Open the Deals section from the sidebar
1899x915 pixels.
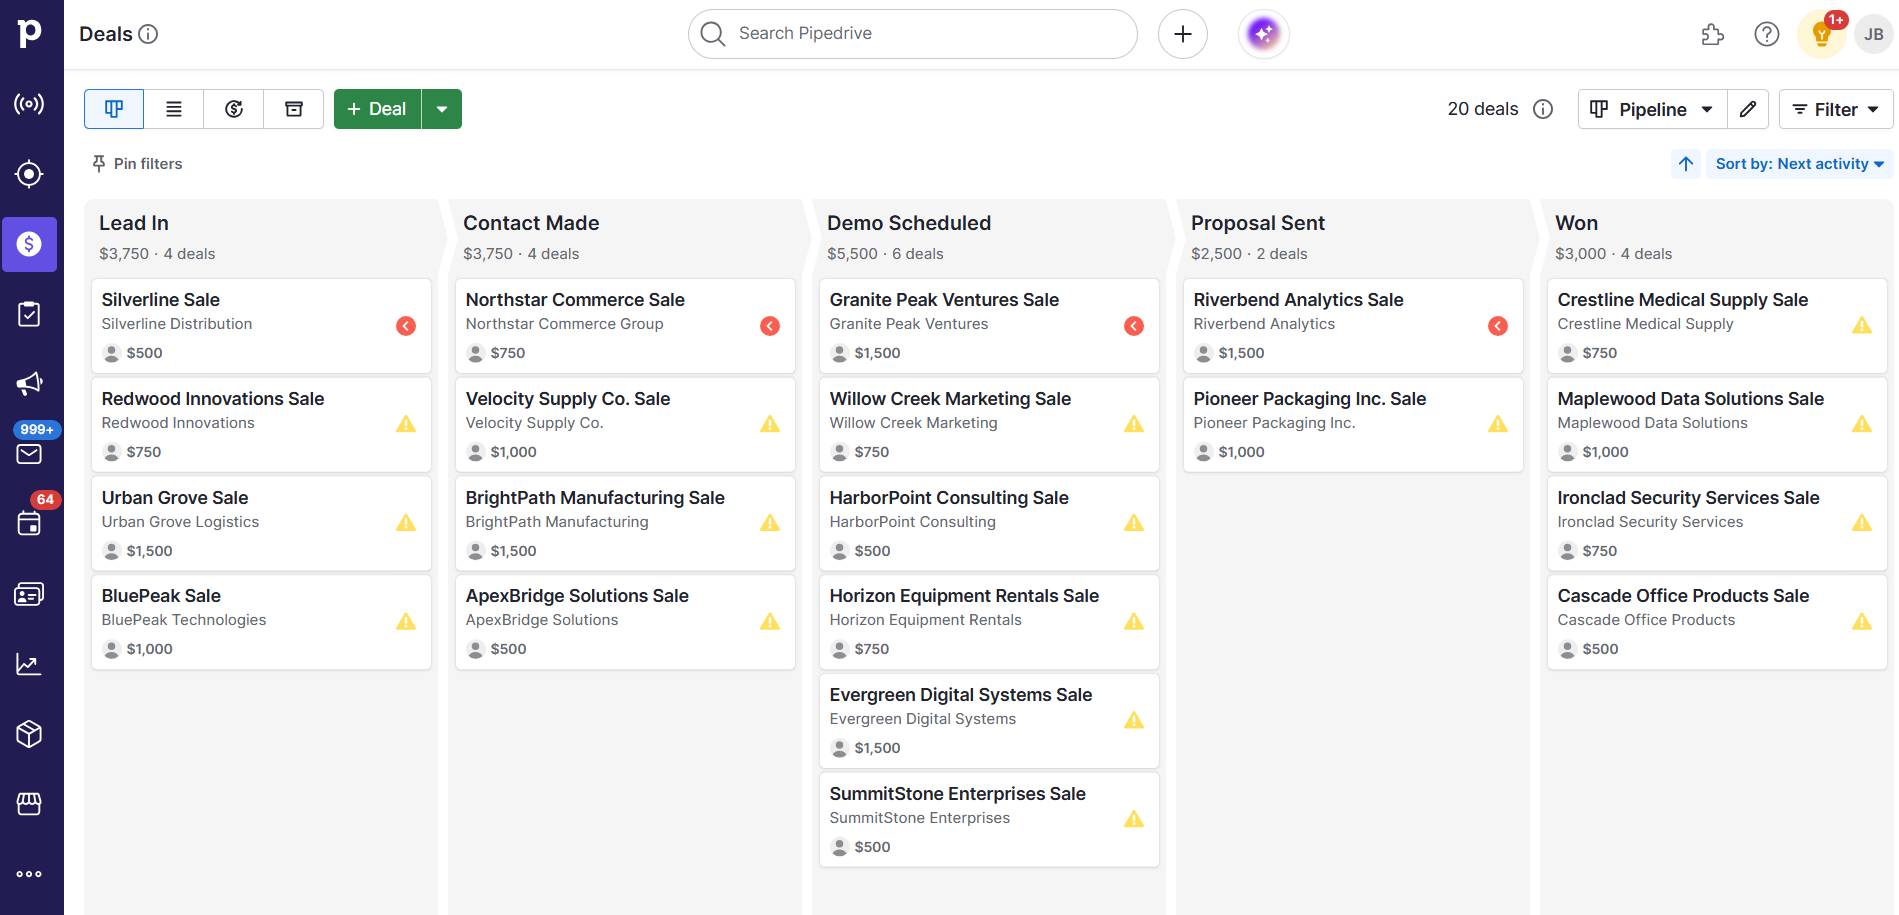30,244
